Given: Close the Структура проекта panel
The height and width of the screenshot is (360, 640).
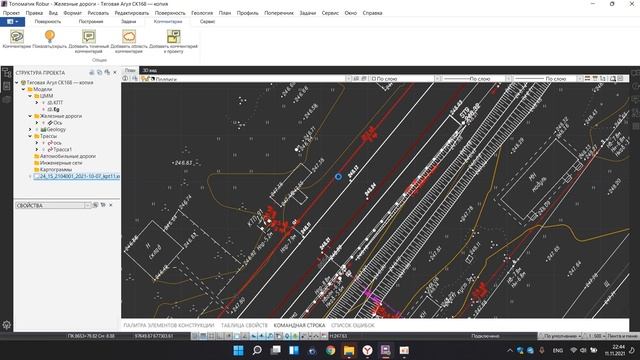Looking at the screenshot, I should pos(115,72).
